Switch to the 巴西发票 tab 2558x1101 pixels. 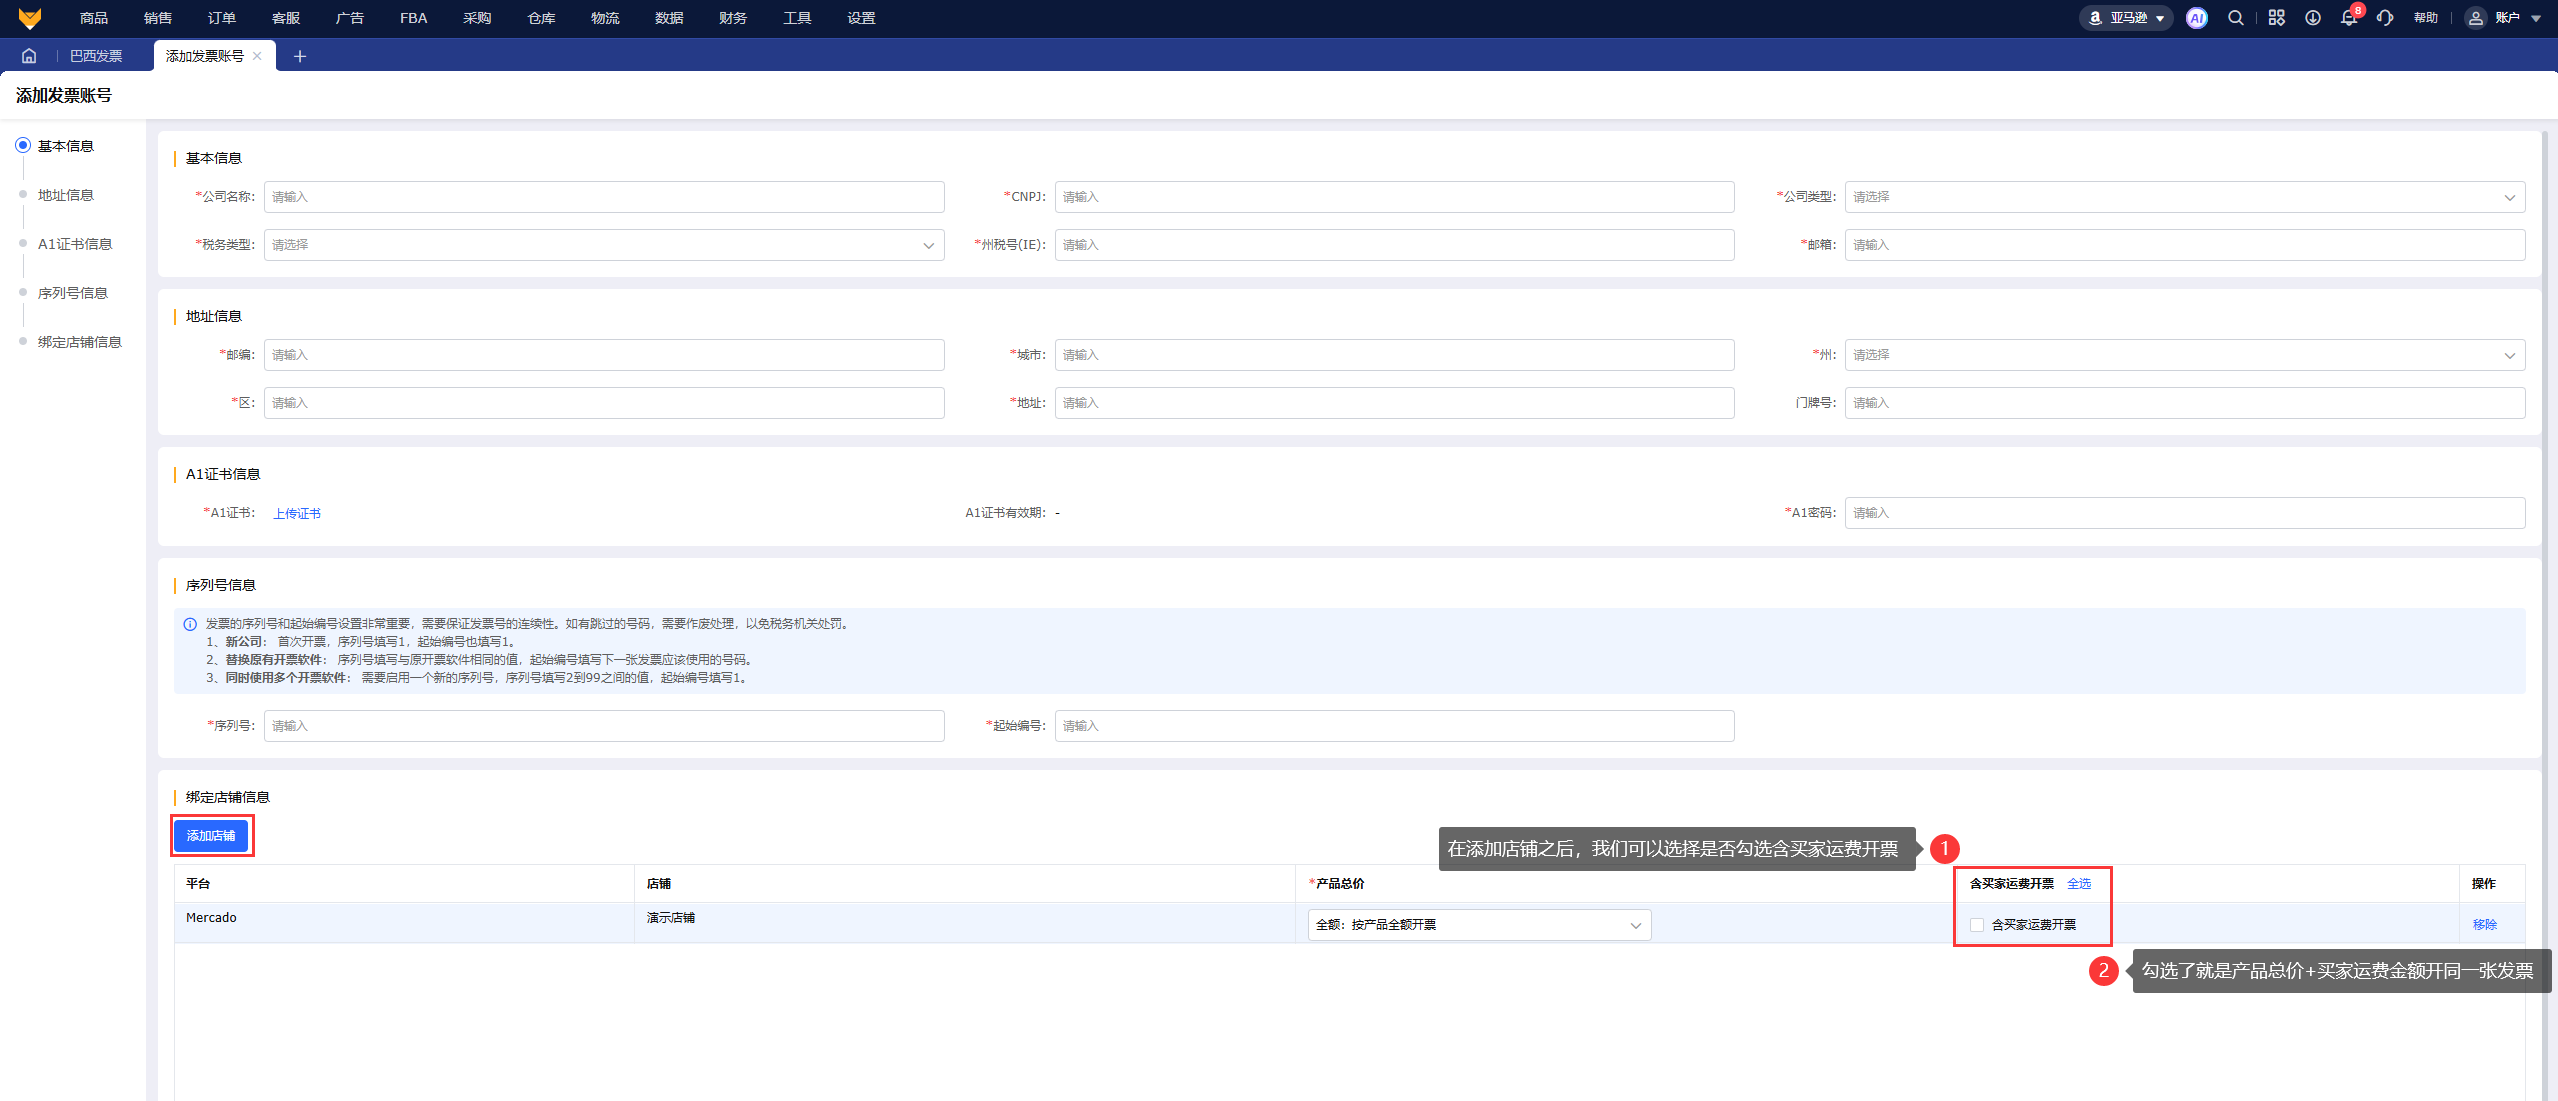click(x=96, y=56)
